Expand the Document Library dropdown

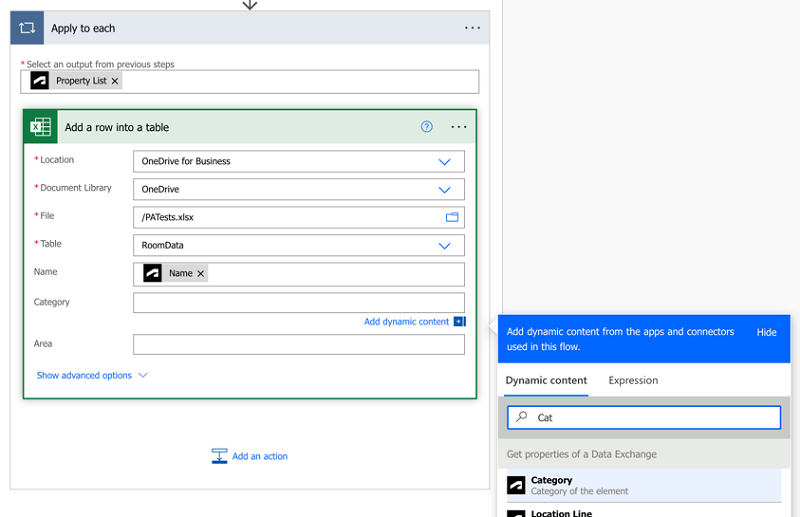444,189
